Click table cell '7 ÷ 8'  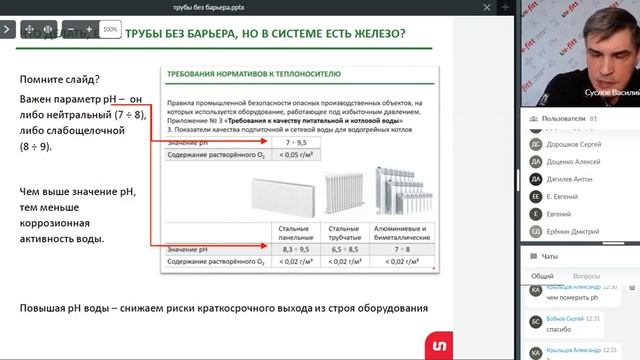tap(402, 249)
